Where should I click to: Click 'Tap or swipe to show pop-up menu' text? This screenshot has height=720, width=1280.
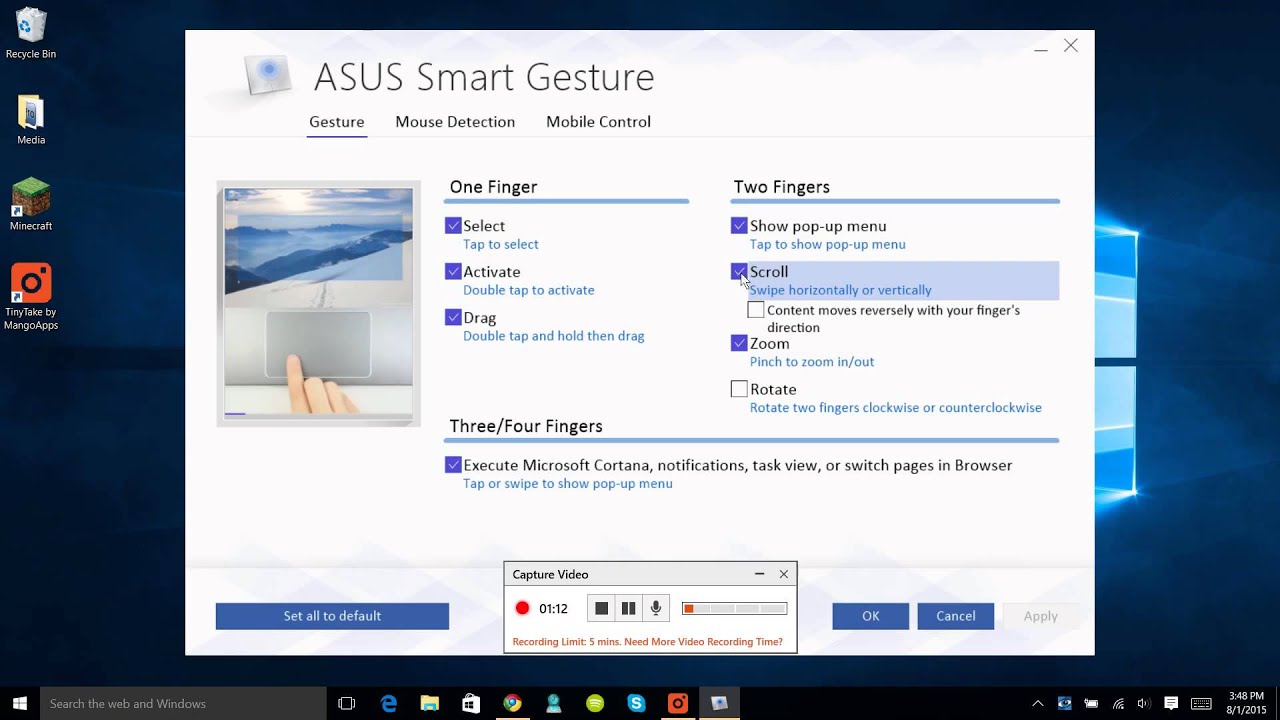point(568,484)
